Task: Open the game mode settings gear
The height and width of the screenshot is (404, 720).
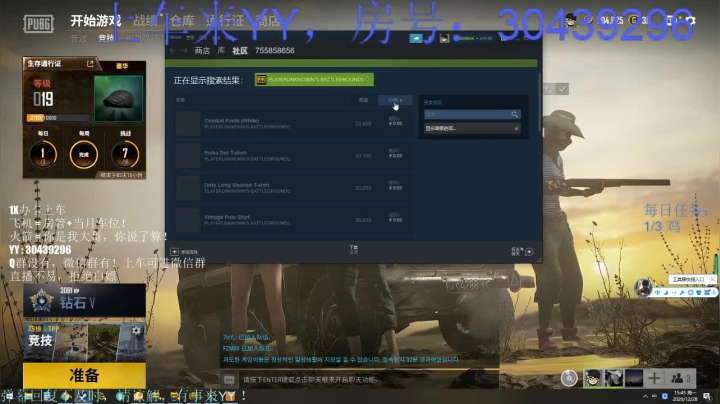Action: coord(136,331)
